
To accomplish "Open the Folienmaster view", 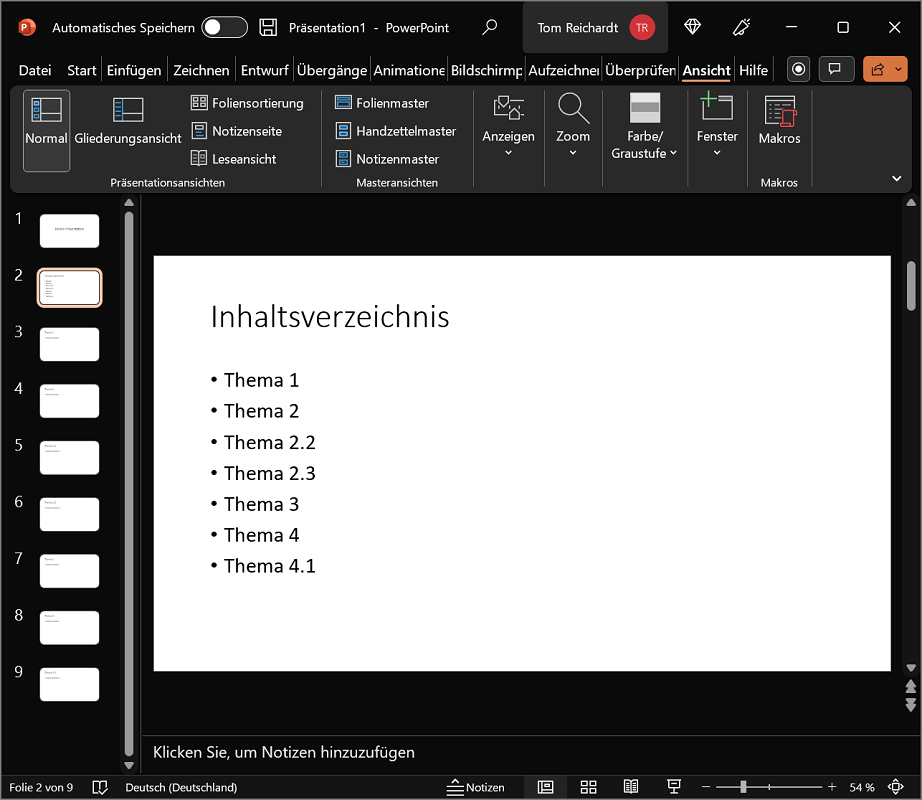I will [x=382, y=103].
